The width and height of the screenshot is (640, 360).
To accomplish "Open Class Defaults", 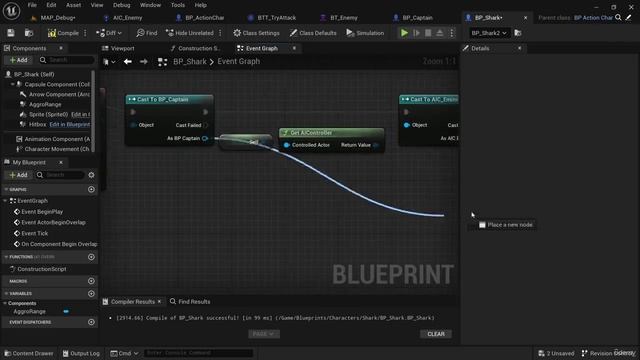I will coord(313,33).
